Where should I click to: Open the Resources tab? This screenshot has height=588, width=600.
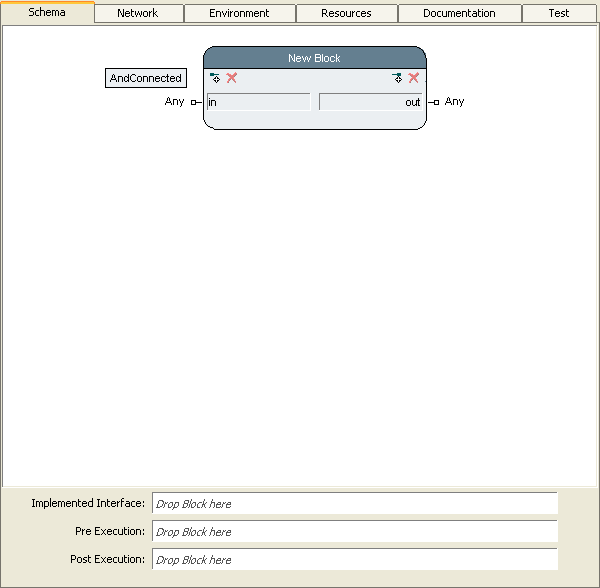tap(346, 13)
